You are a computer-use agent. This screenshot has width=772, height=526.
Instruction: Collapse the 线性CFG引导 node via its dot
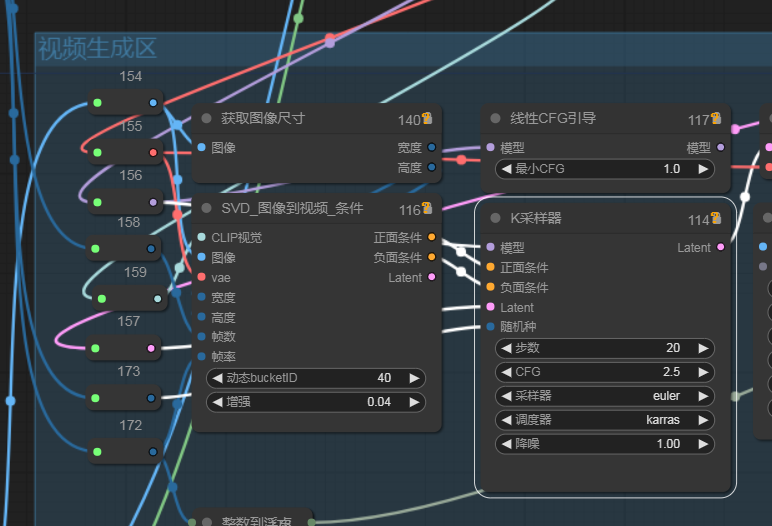(x=495, y=118)
